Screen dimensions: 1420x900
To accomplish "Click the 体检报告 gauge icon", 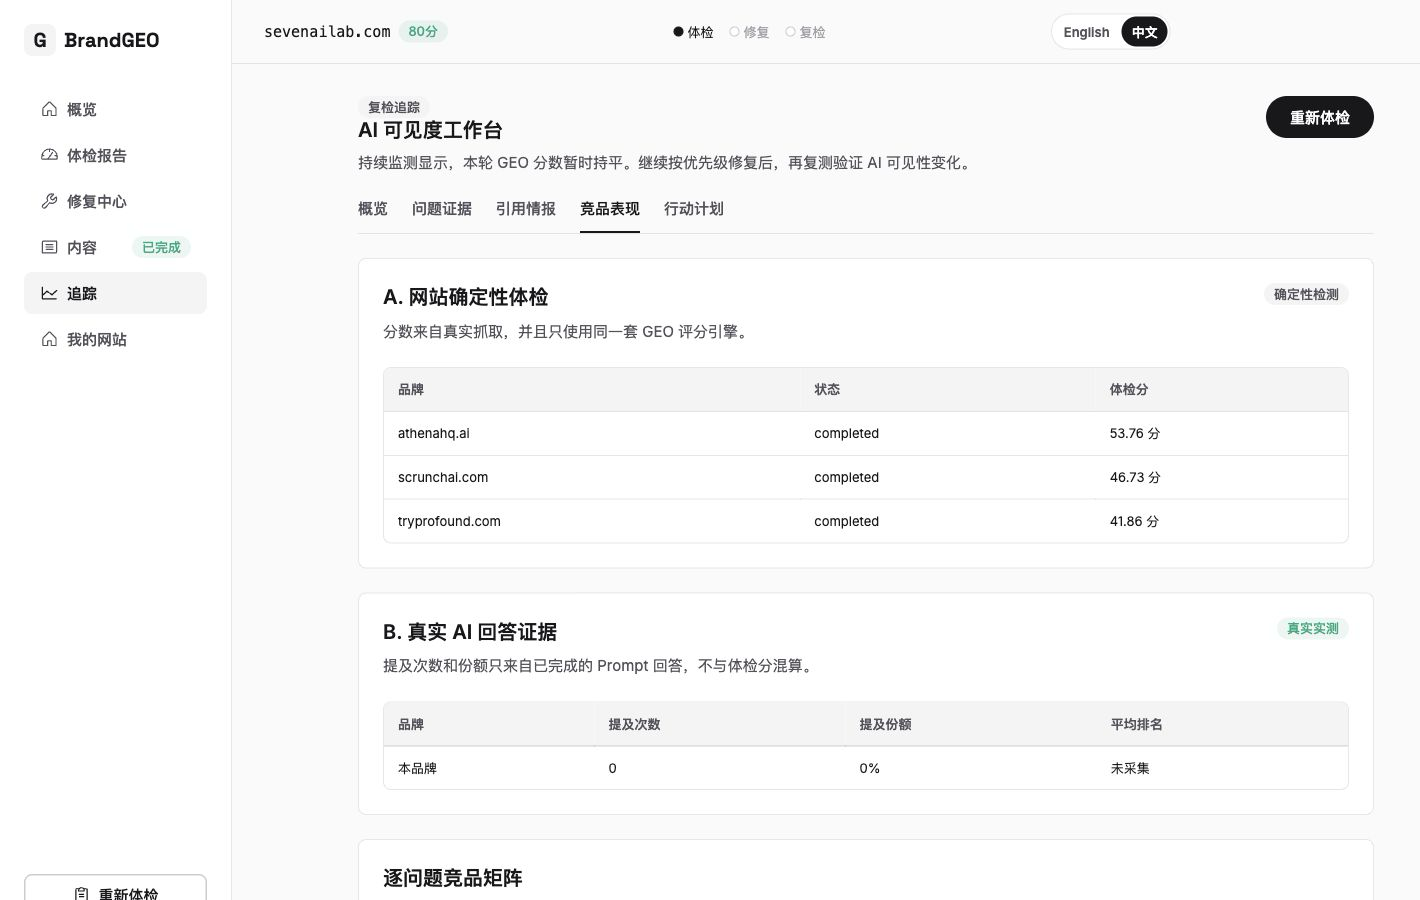I will [49, 155].
